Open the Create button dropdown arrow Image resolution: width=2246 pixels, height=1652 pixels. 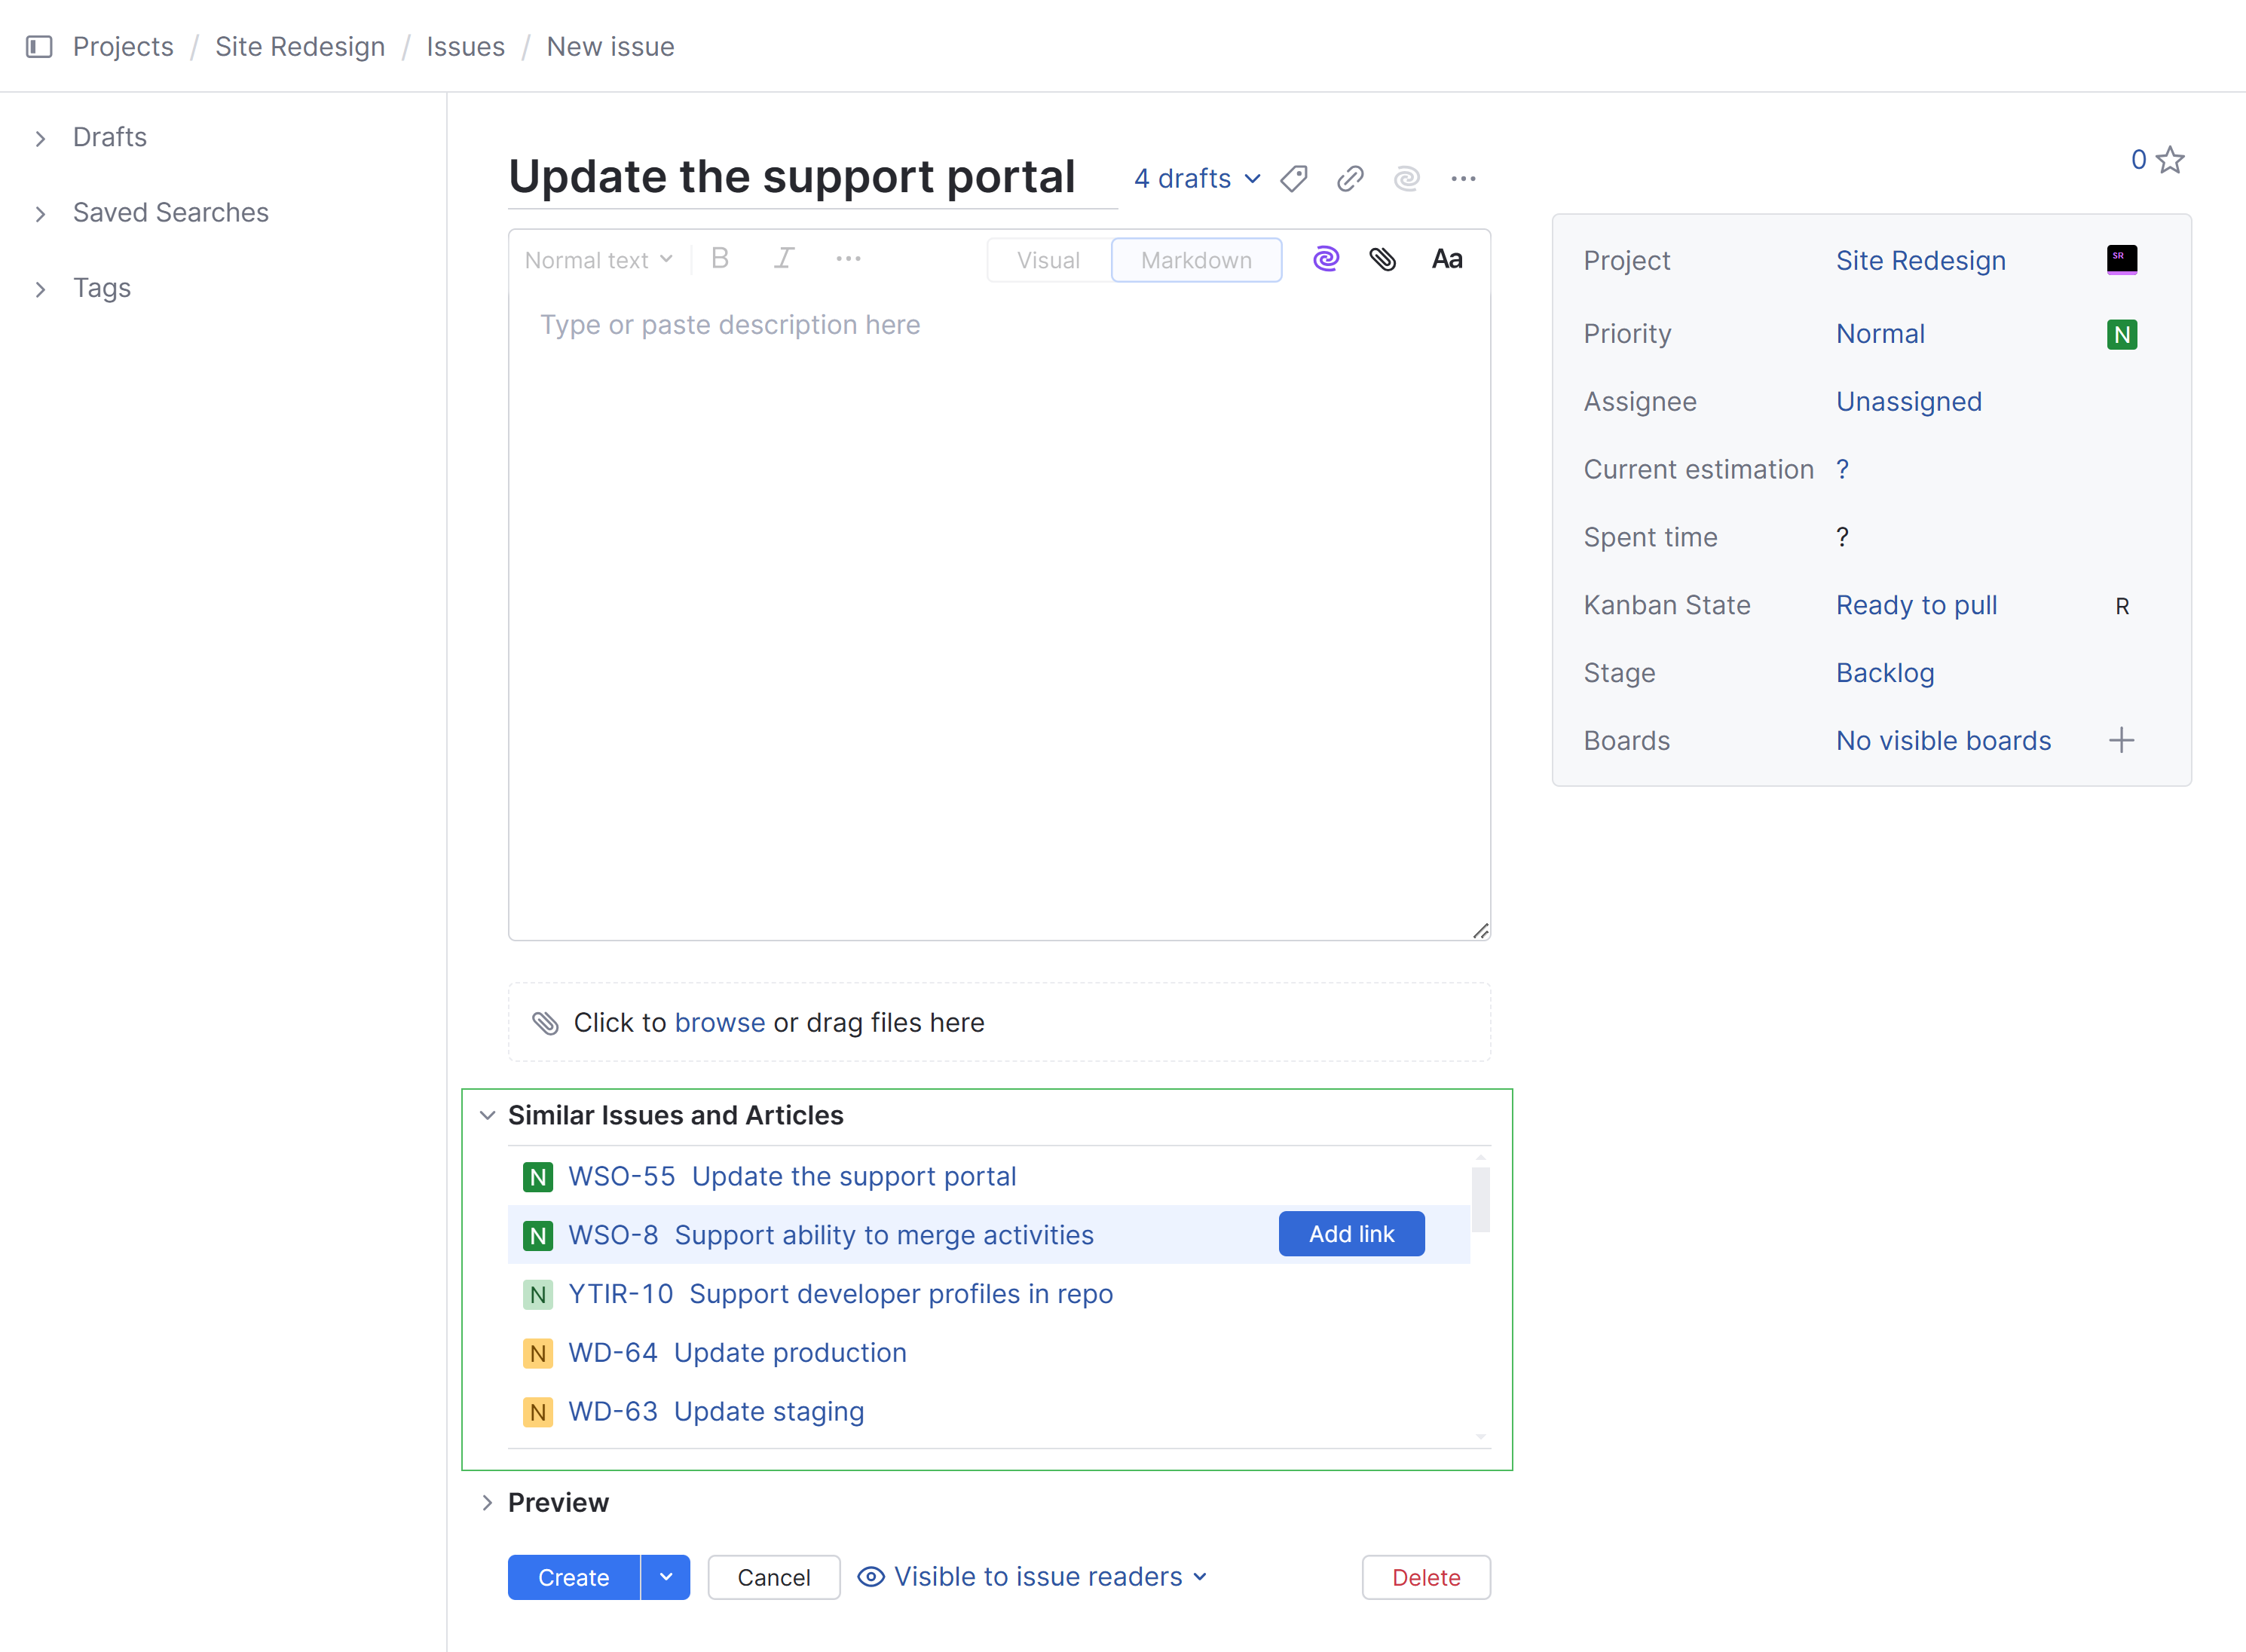coord(666,1577)
